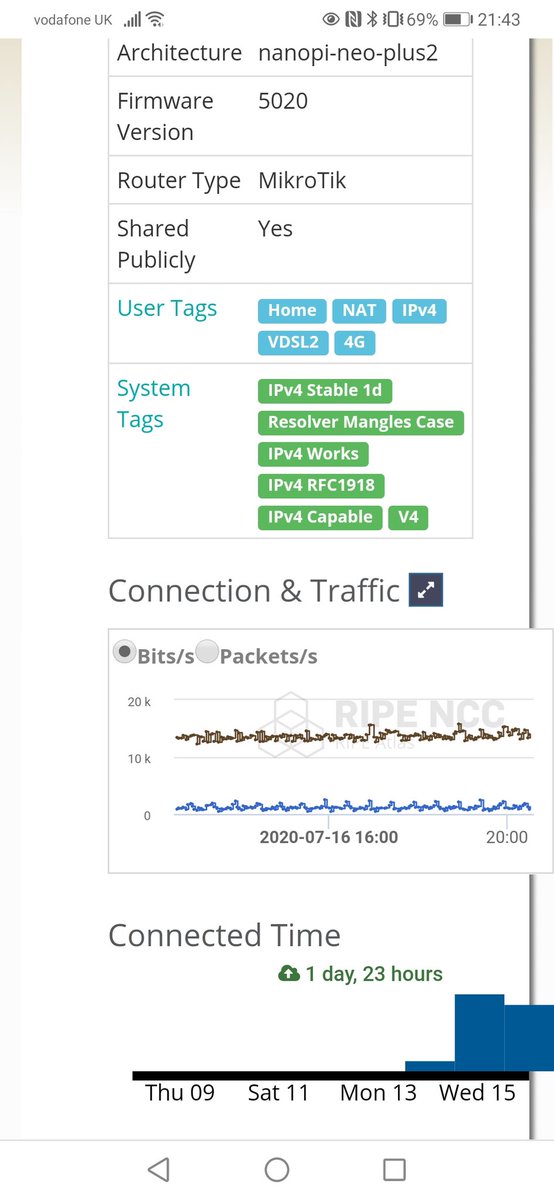
Task: Click the Bluetooth icon in status bar
Action: click(372, 19)
